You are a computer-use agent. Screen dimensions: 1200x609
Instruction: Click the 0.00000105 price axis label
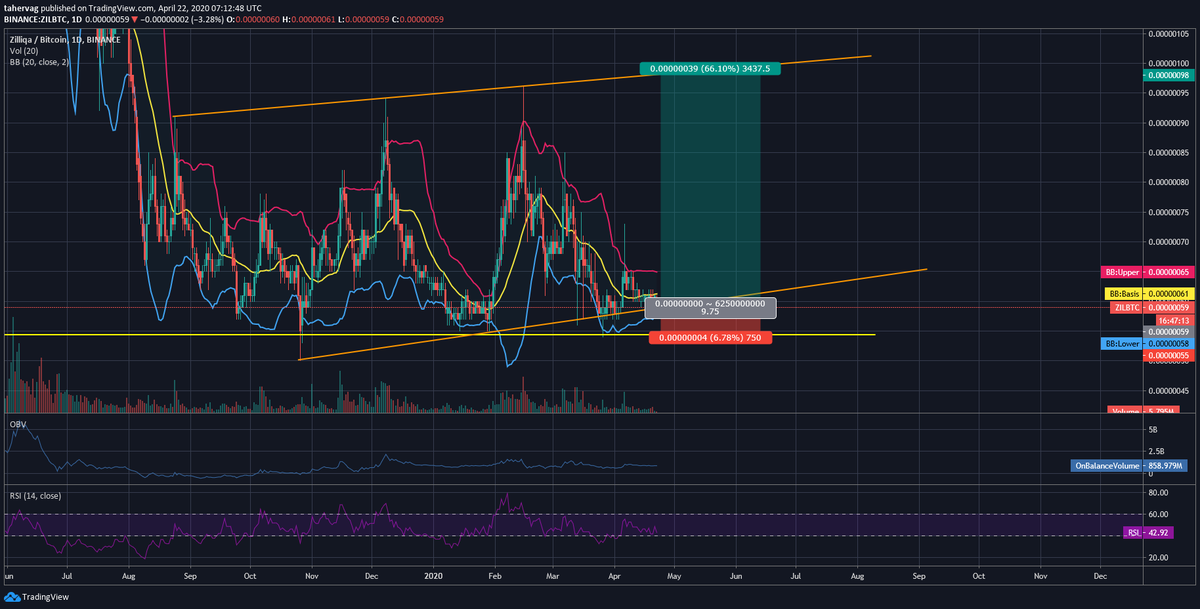tap(1167, 34)
